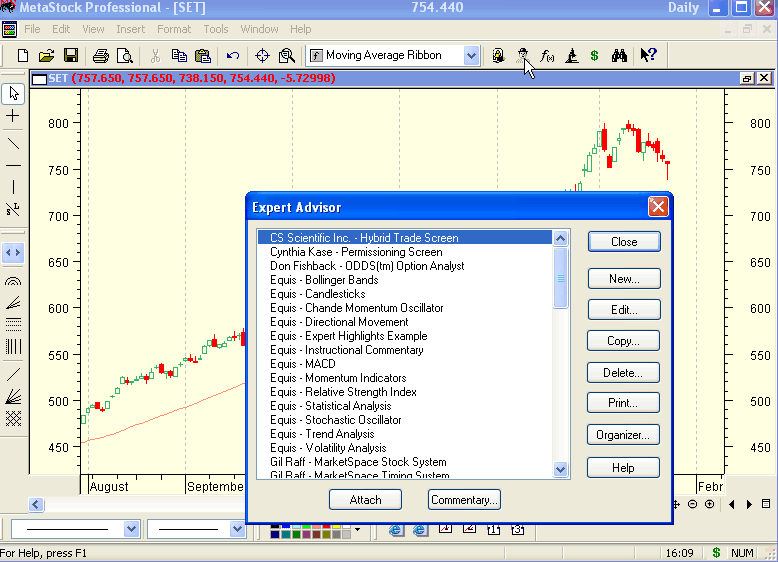The image size is (778, 562).
Task: Click the Print Preview icon
Action: [125, 56]
